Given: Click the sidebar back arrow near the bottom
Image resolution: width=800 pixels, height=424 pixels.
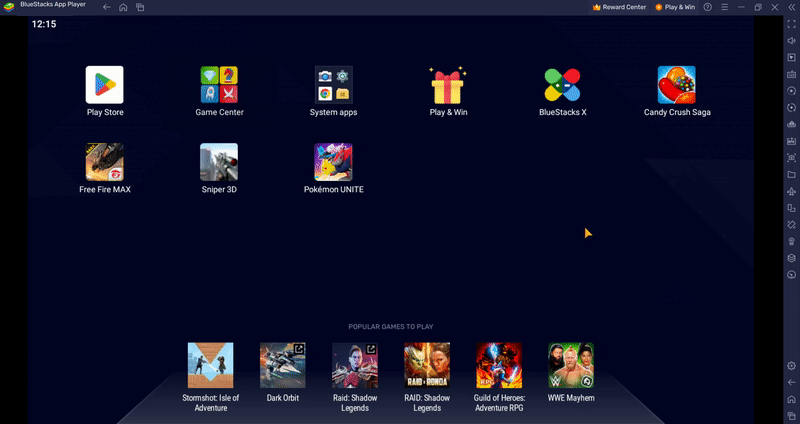Looking at the screenshot, I should point(791,383).
